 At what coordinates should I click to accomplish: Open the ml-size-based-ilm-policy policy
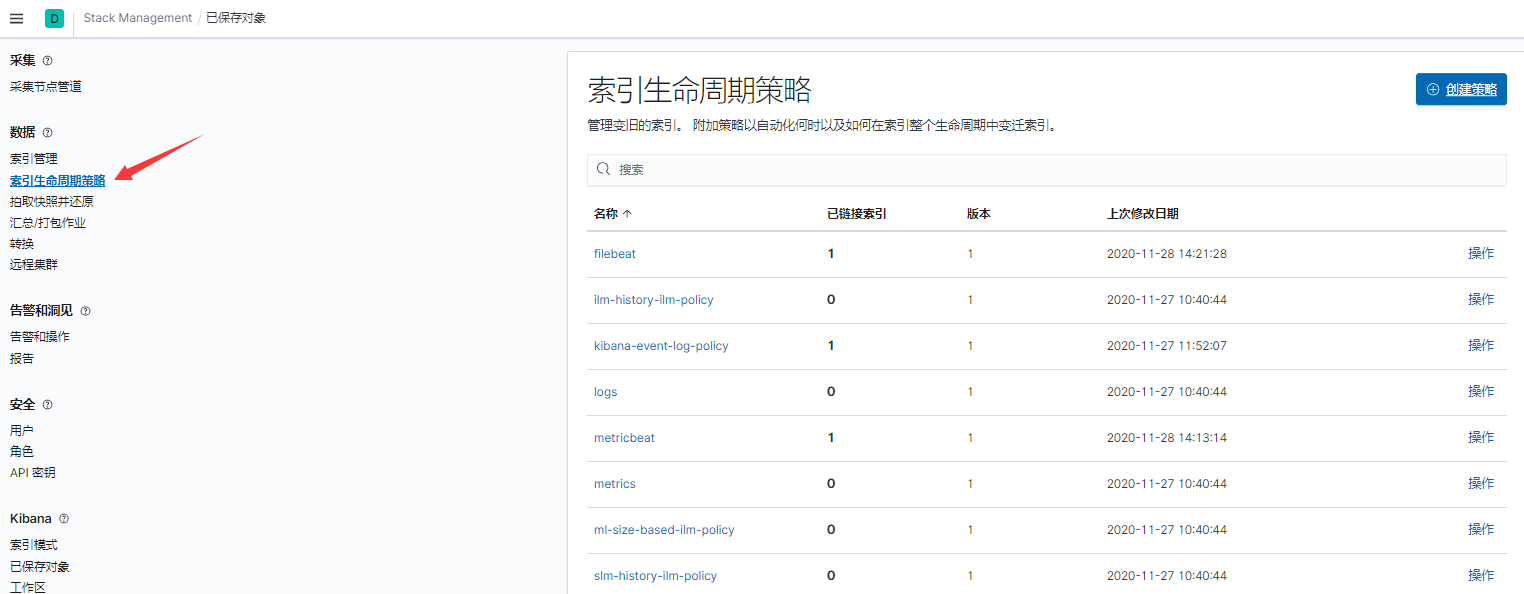point(664,530)
